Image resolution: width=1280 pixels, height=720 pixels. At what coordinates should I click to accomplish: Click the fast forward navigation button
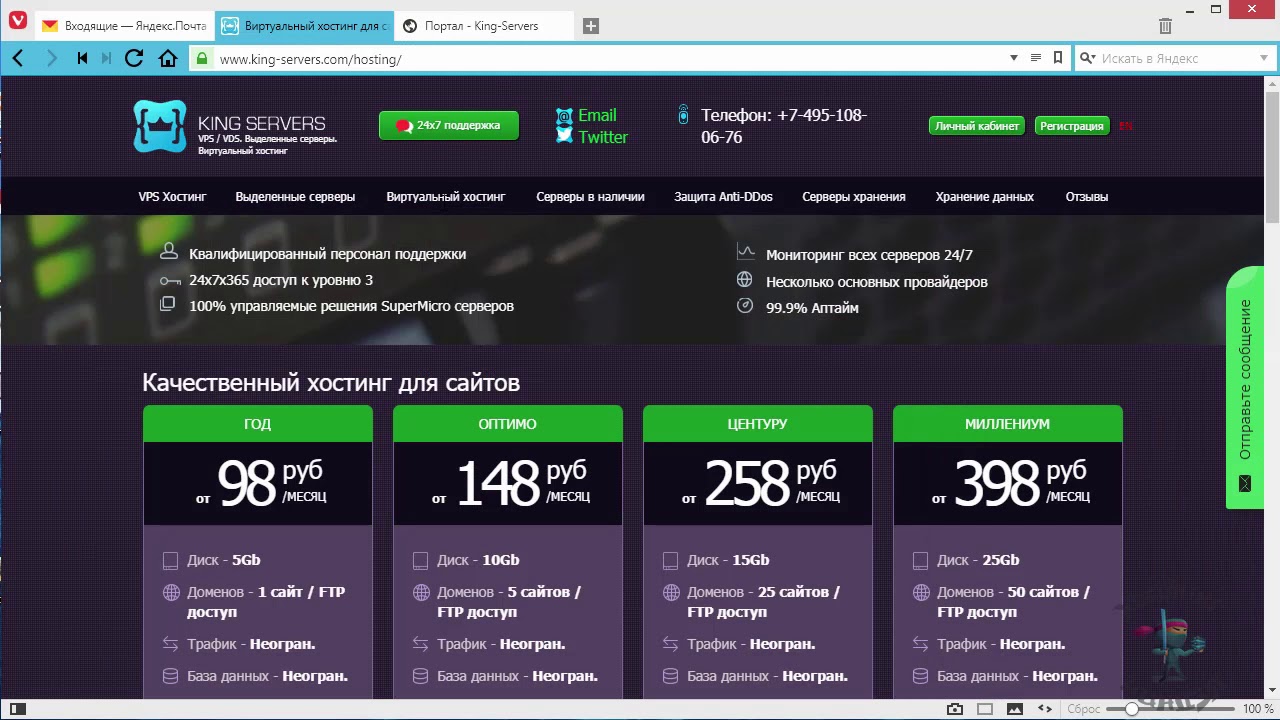[x=106, y=59]
